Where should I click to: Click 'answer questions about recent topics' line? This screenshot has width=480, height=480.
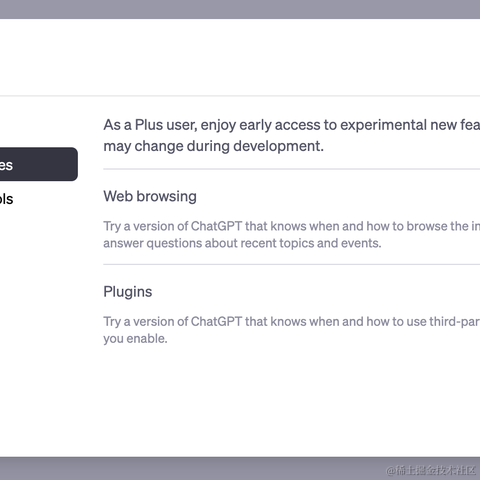click(242, 243)
